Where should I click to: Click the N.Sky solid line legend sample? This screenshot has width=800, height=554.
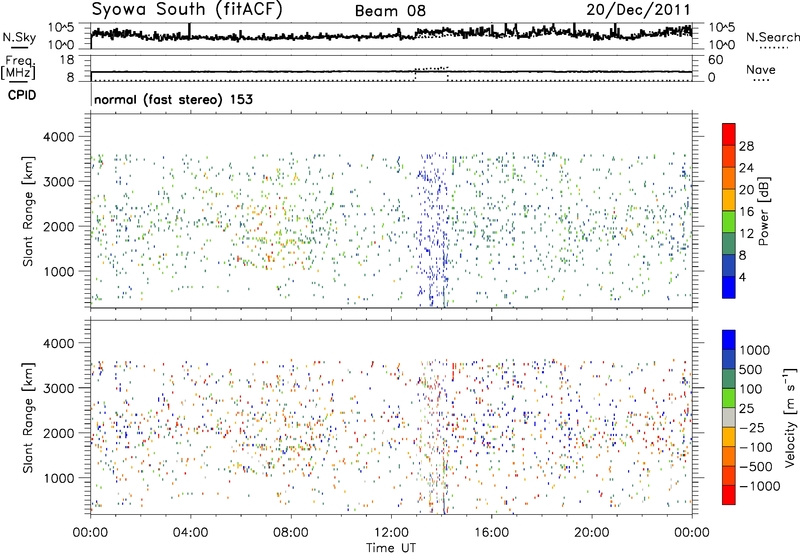tap(19, 48)
